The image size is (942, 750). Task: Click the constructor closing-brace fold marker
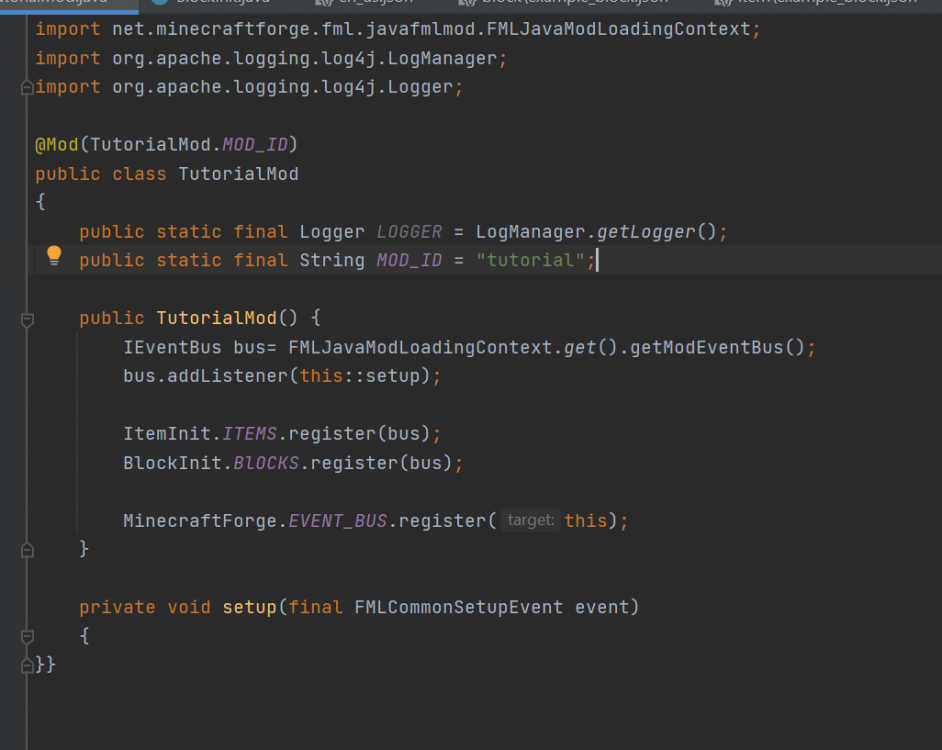(x=27, y=550)
